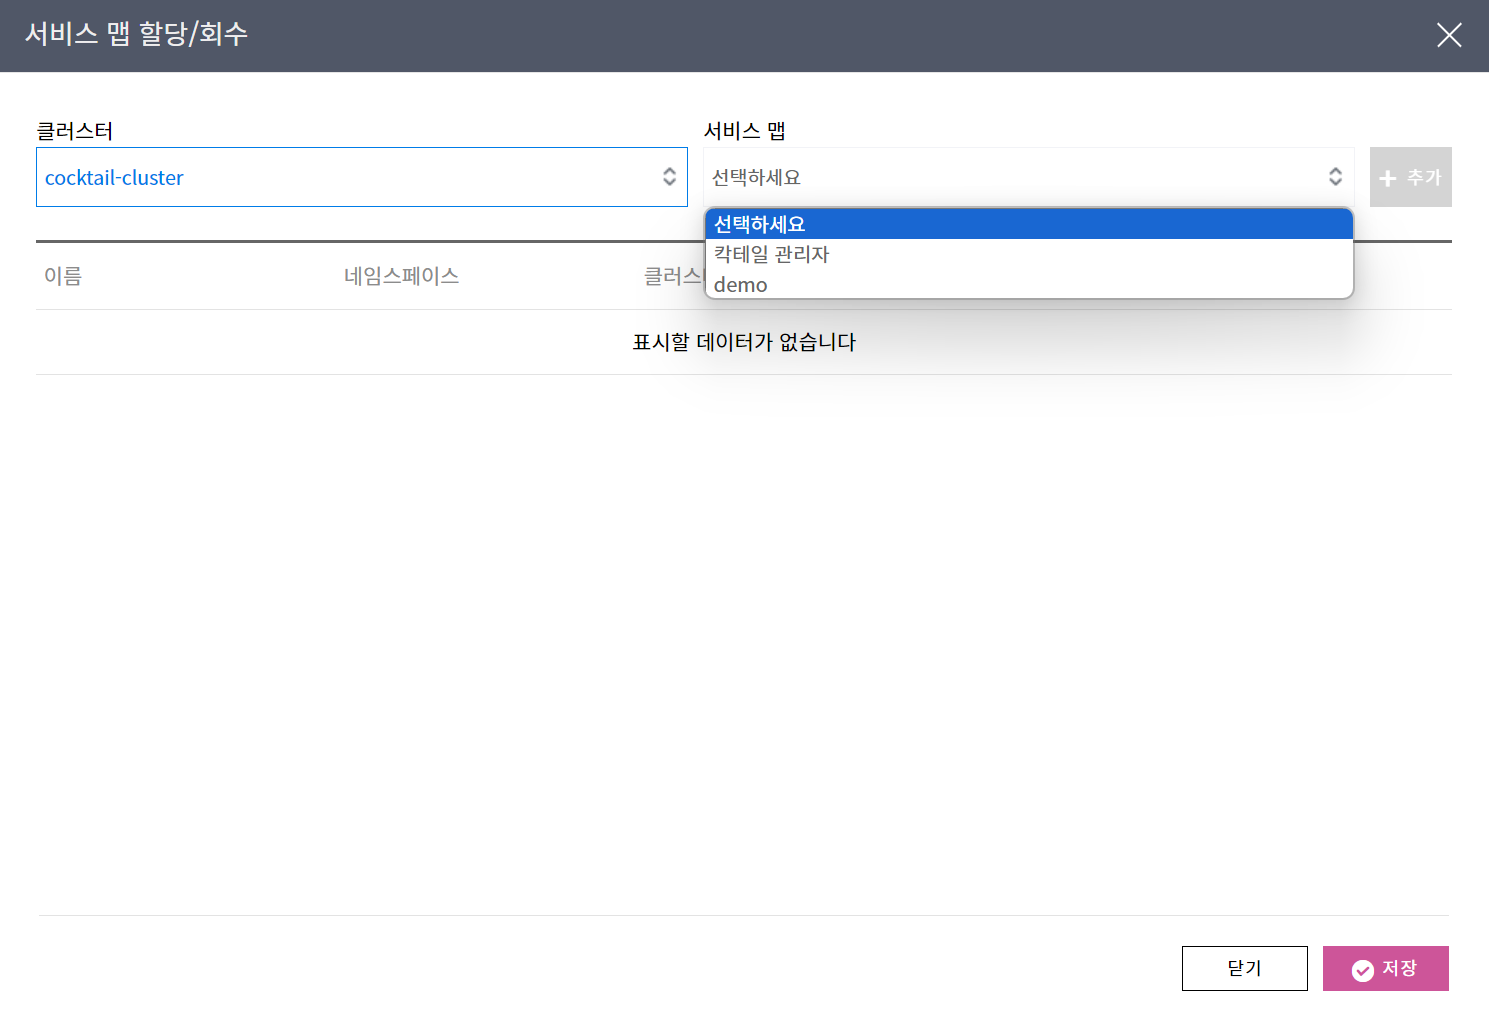1489x1032 pixels.
Task: Click the plus icon on 추가 button
Action: [1387, 179]
